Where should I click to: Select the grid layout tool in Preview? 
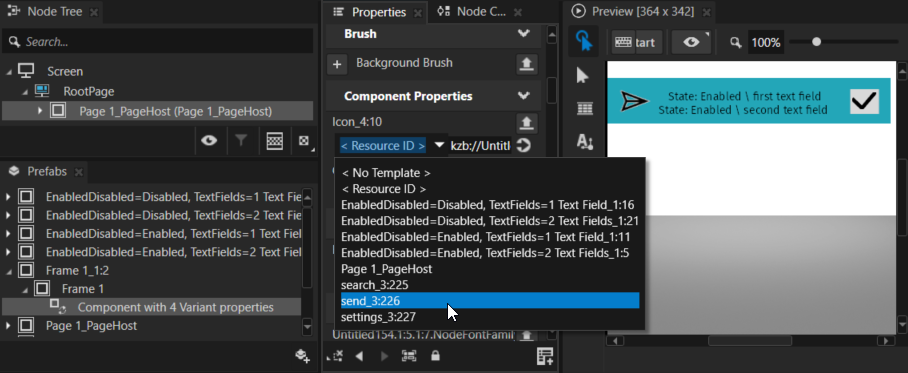tap(585, 108)
